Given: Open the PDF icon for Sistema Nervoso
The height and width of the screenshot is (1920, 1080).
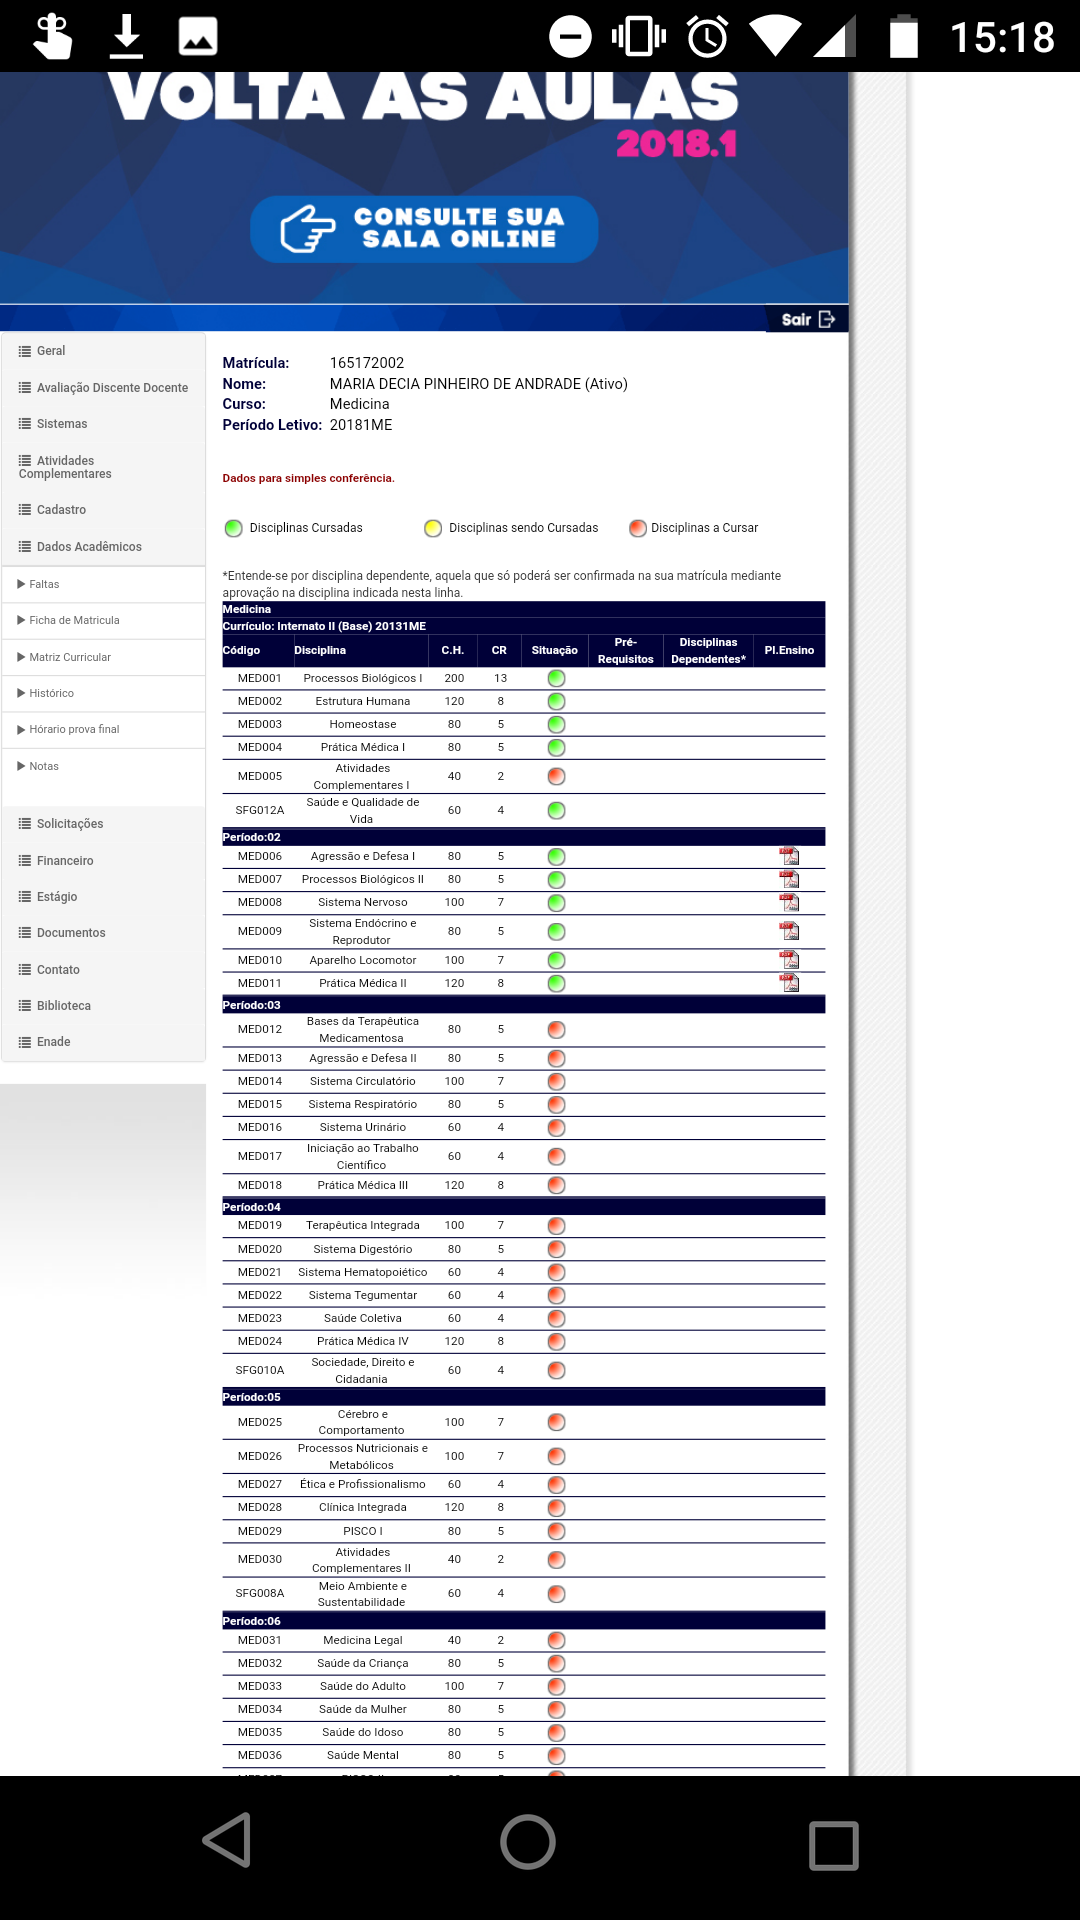Looking at the screenshot, I should [789, 902].
